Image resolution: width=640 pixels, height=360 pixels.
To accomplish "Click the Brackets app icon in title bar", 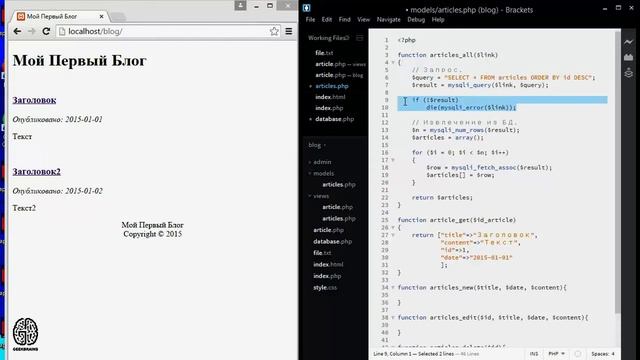I will coord(307,7).
